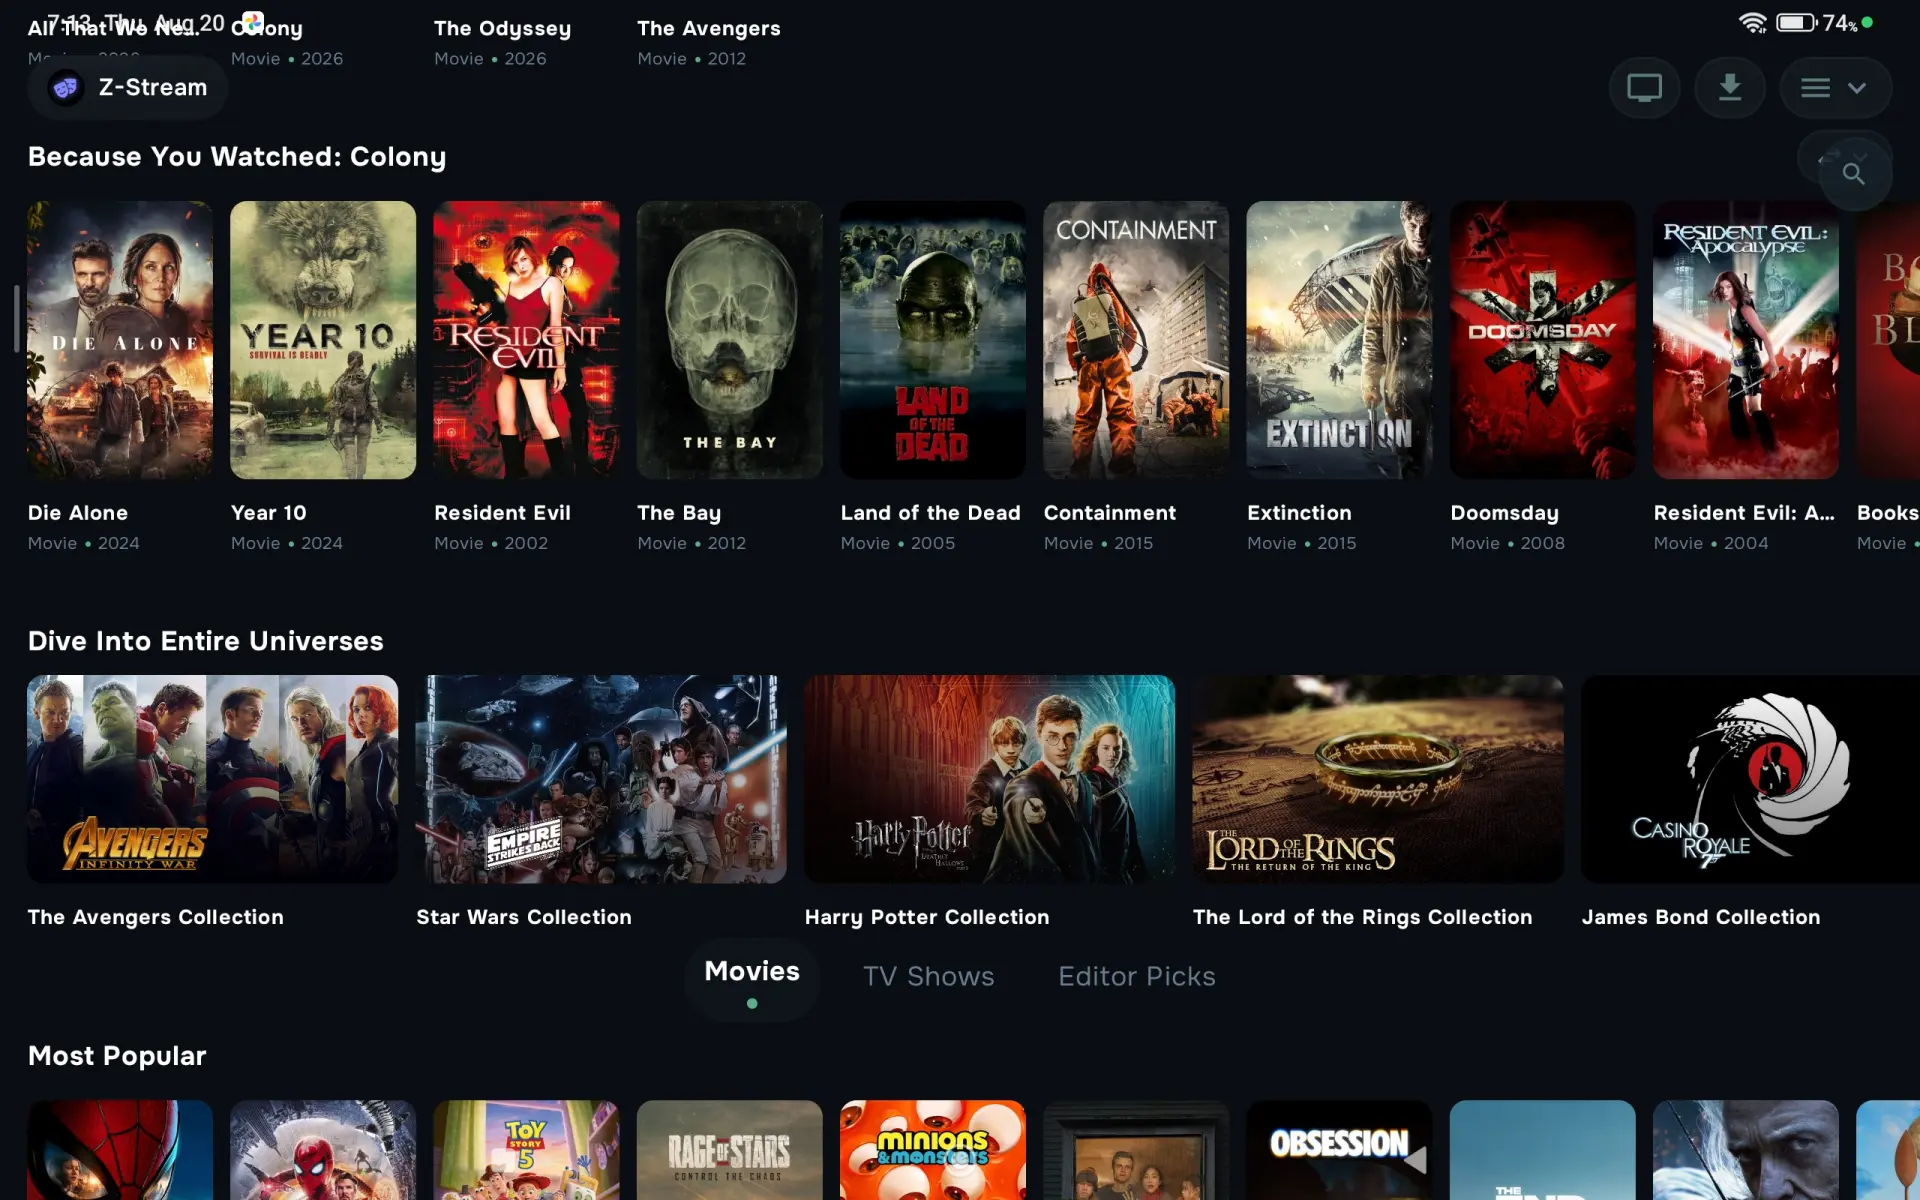
Task: Click the search magnifier icon
Action: click(x=1854, y=174)
